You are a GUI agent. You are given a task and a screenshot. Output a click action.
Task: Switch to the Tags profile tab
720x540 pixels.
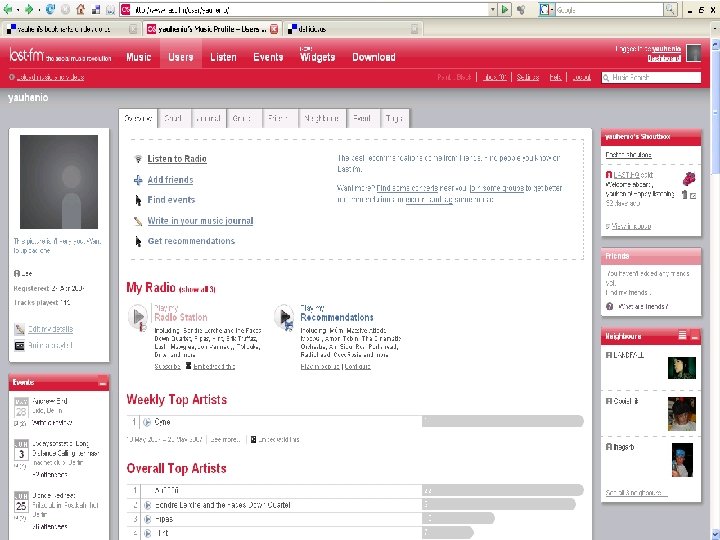[394, 118]
